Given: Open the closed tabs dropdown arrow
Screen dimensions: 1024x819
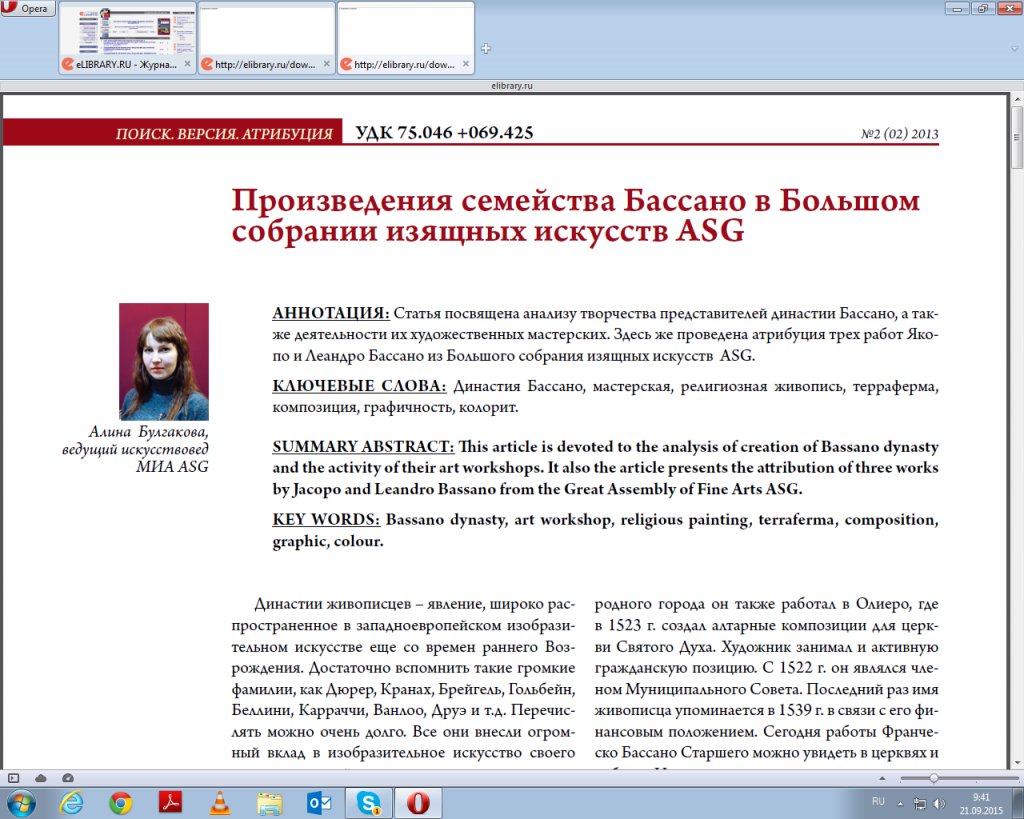Looking at the screenshot, I should 1014,49.
